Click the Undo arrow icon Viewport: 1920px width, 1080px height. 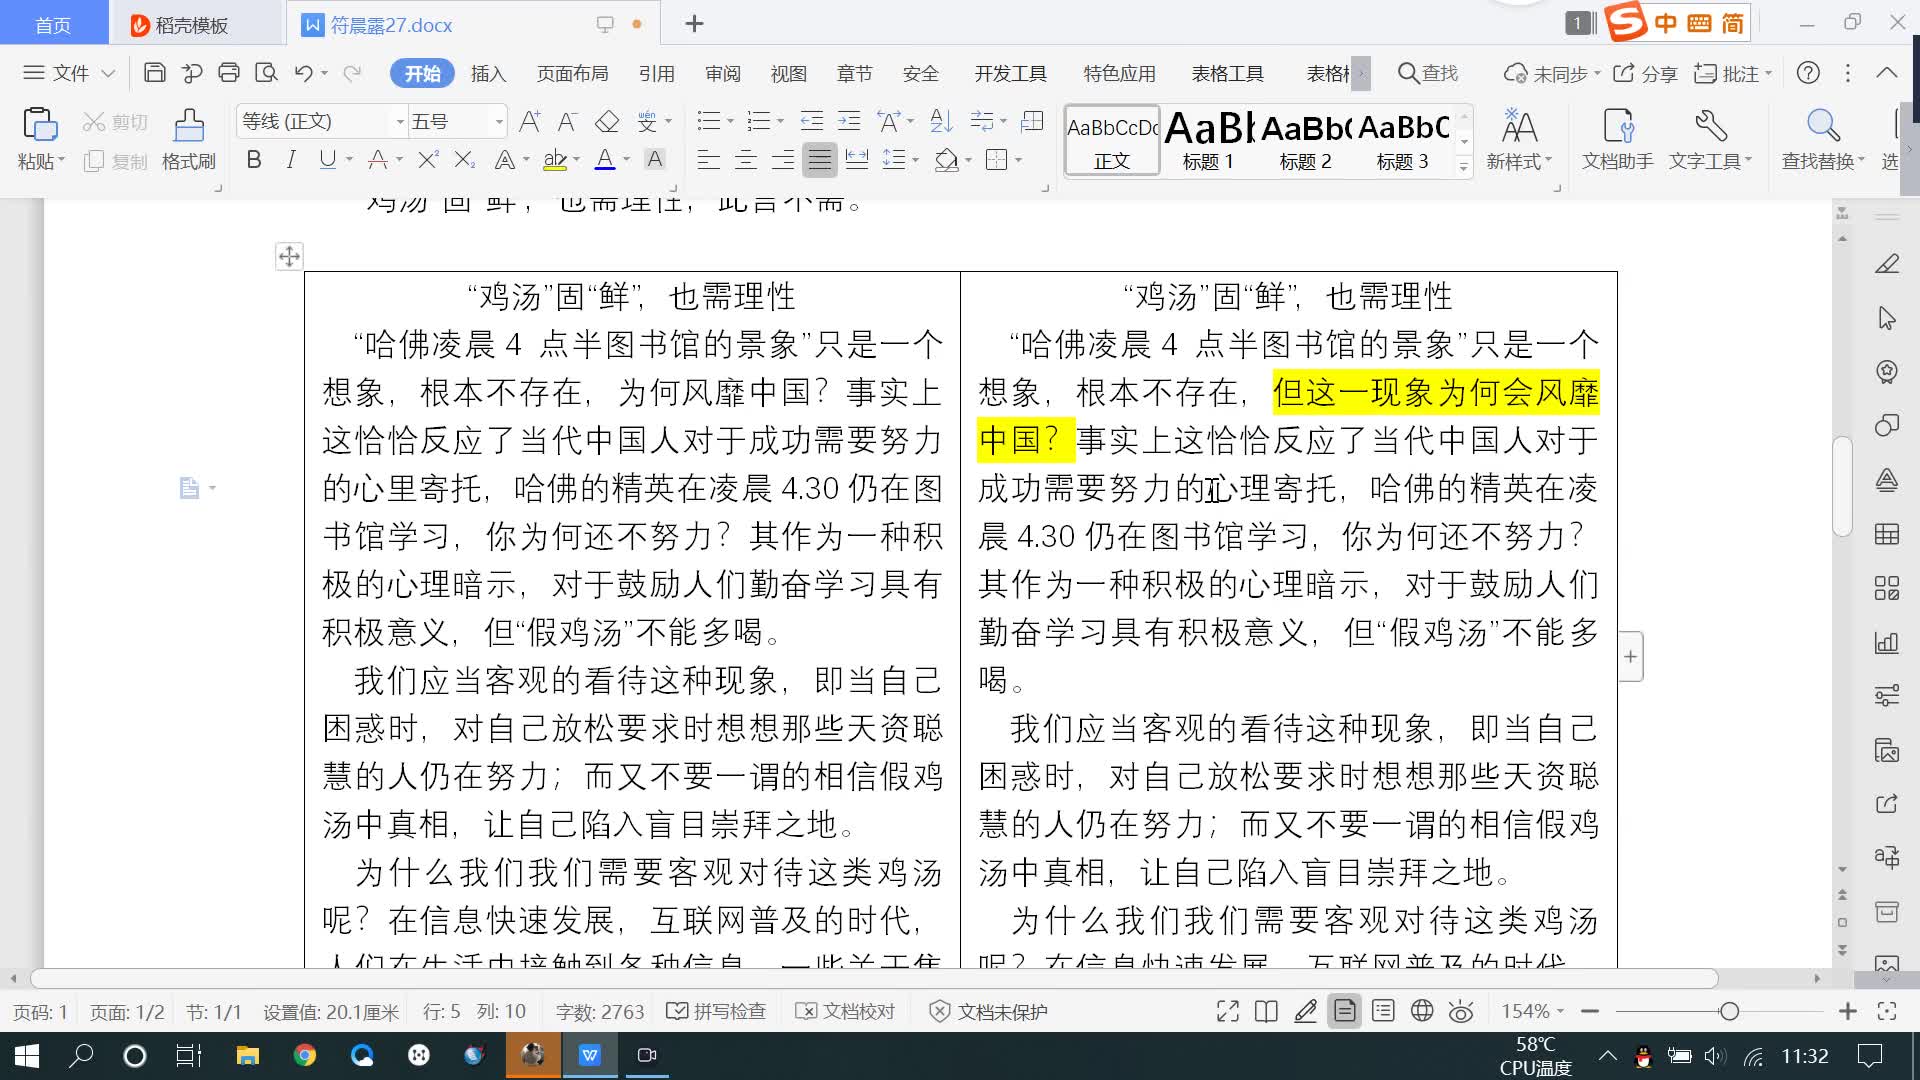(x=304, y=73)
